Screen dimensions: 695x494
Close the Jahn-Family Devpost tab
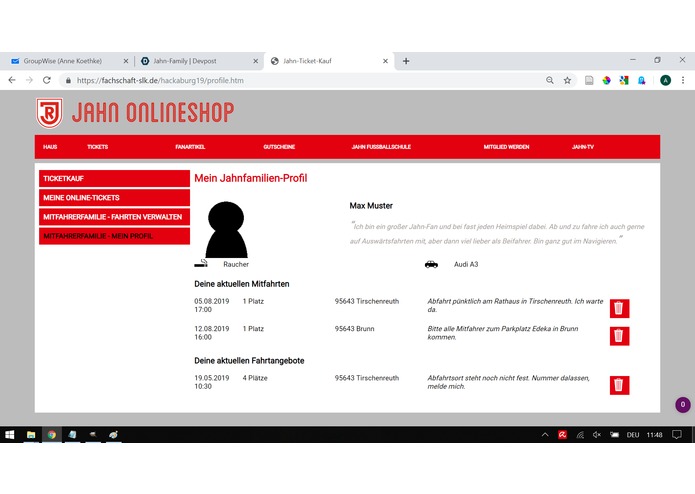pyautogui.click(x=256, y=61)
